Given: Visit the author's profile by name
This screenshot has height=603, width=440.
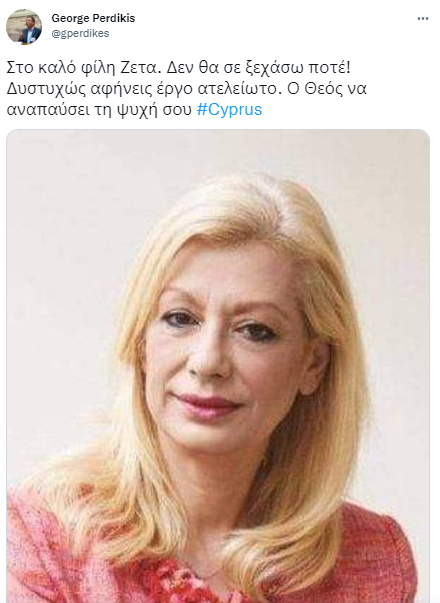Looking at the screenshot, I should pyautogui.click(x=93, y=18).
